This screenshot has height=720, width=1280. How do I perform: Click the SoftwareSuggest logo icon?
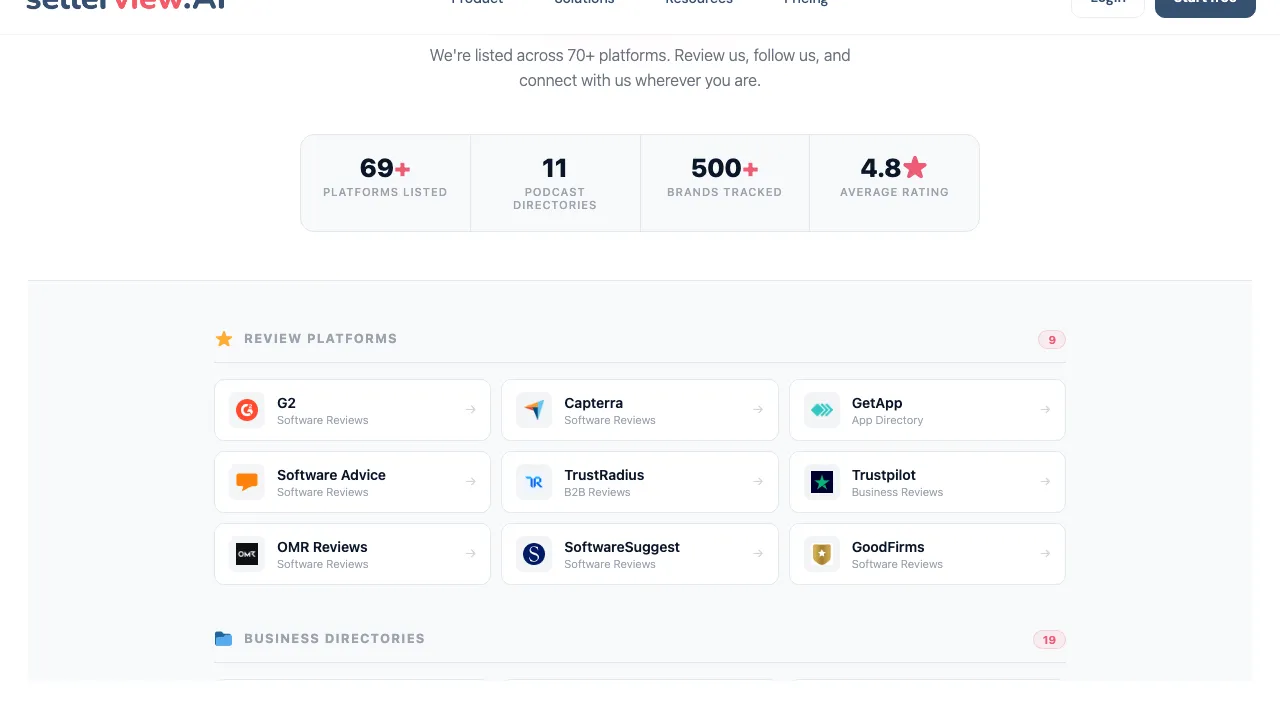(534, 554)
